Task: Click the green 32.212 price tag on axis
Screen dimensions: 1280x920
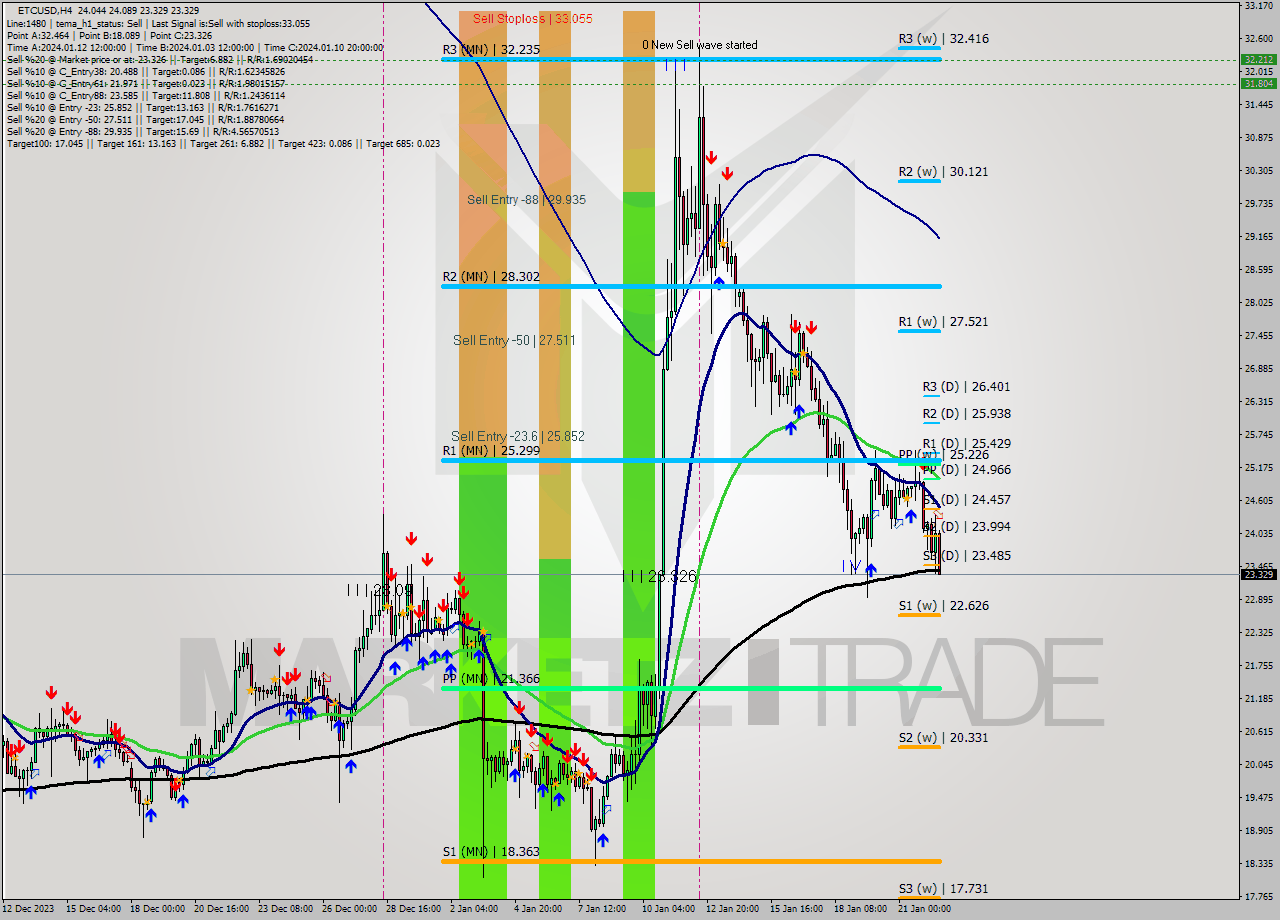Action: click(1258, 60)
